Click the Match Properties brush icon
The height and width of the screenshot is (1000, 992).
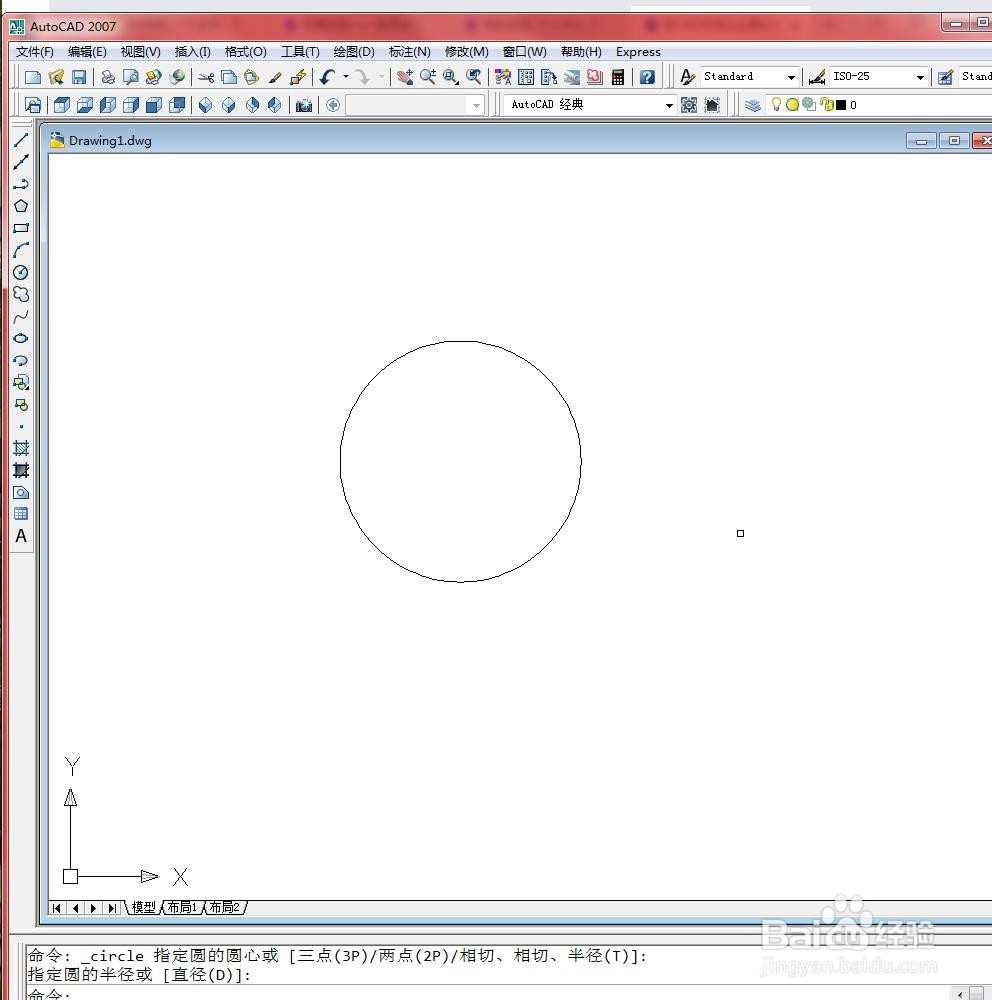click(275, 77)
